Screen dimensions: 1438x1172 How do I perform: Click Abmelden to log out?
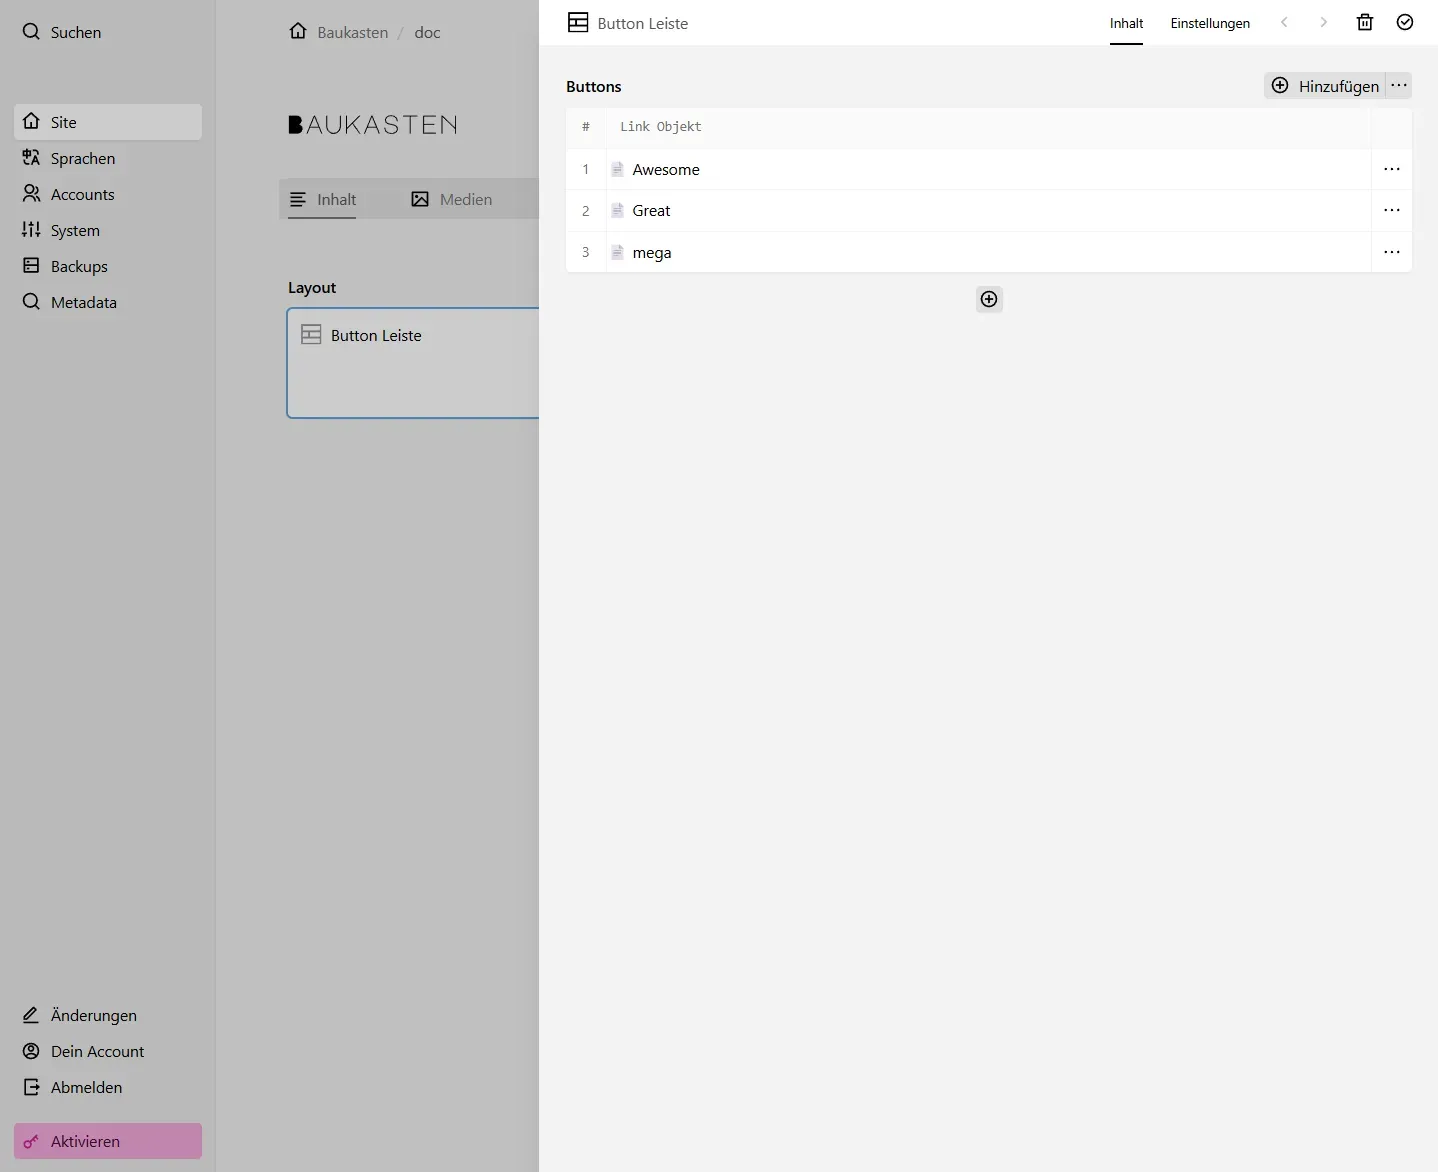[85, 1087]
